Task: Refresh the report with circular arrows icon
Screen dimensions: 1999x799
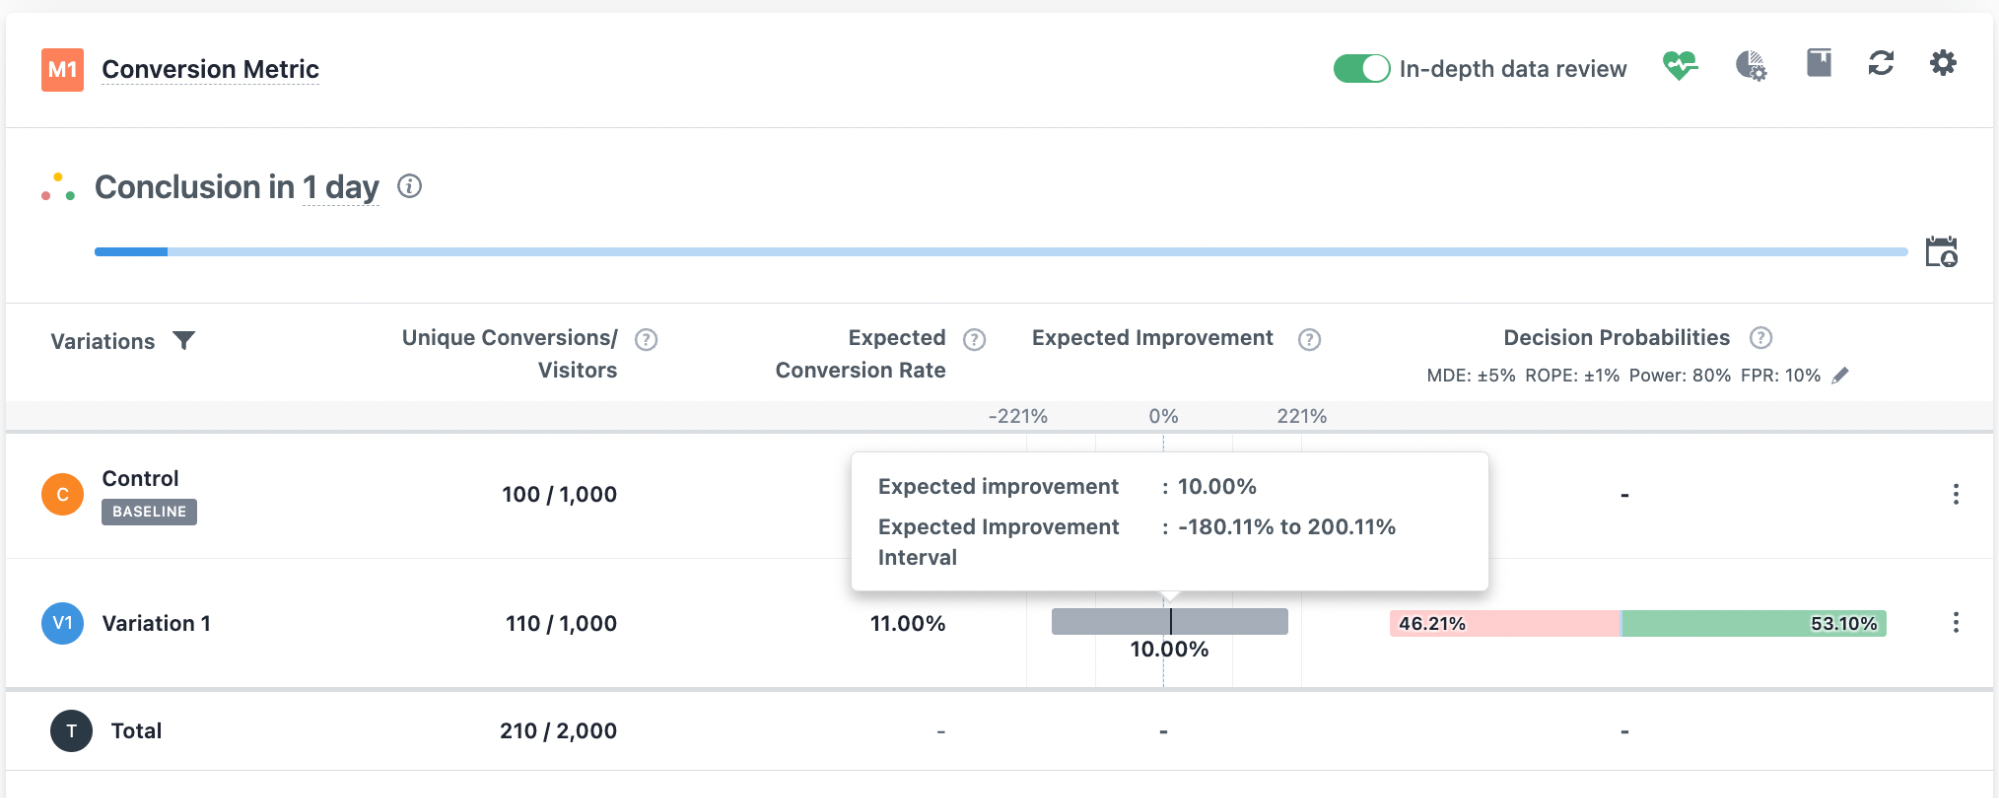Action: [1881, 63]
